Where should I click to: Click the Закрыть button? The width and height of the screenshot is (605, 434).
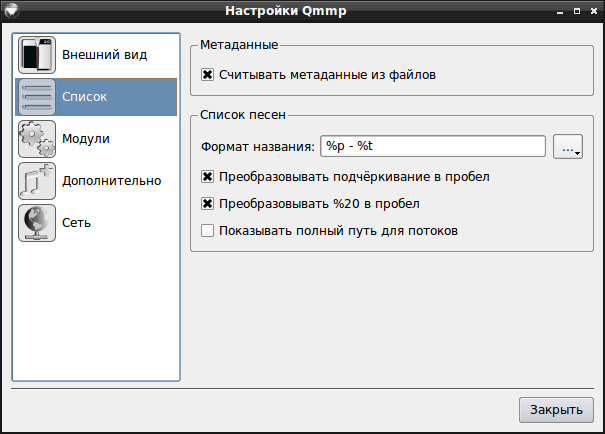tap(556, 410)
